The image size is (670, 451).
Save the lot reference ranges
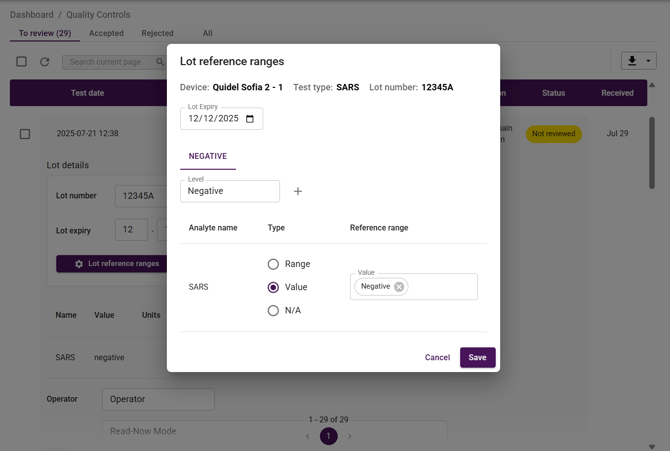(477, 358)
